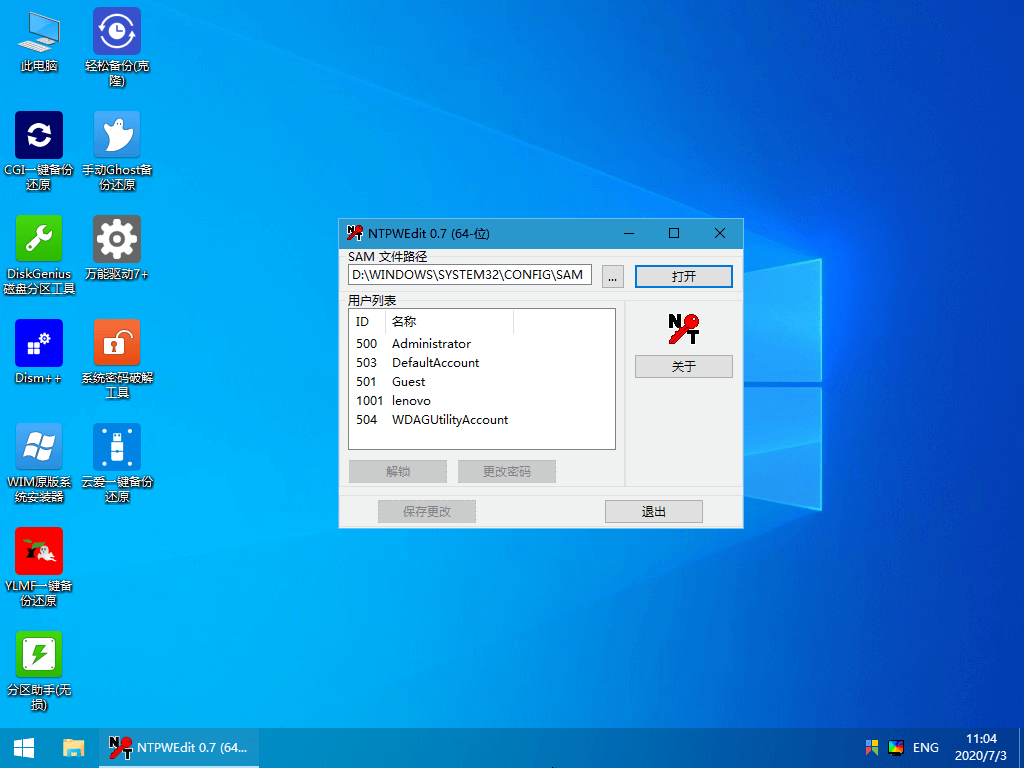Launch the universal driver 7+ gear icon
The height and width of the screenshot is (768, 1024).
point(117,240)
